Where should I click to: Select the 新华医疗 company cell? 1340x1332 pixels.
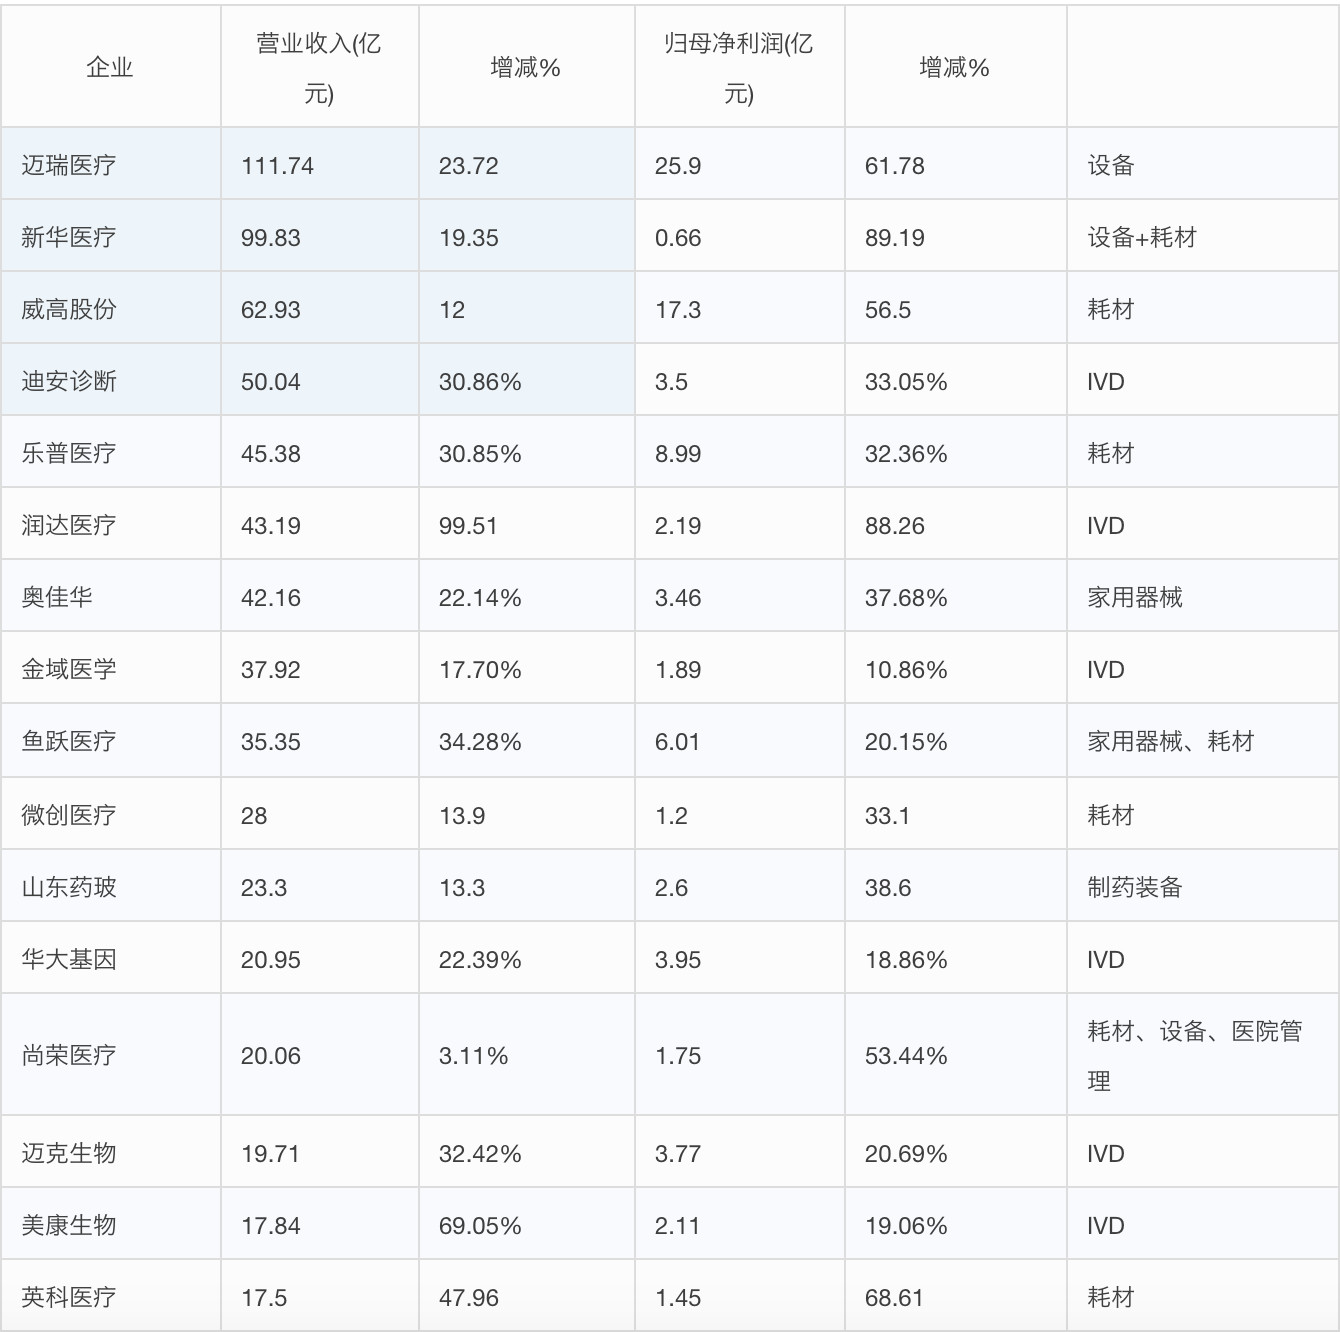tap(110, 236)
